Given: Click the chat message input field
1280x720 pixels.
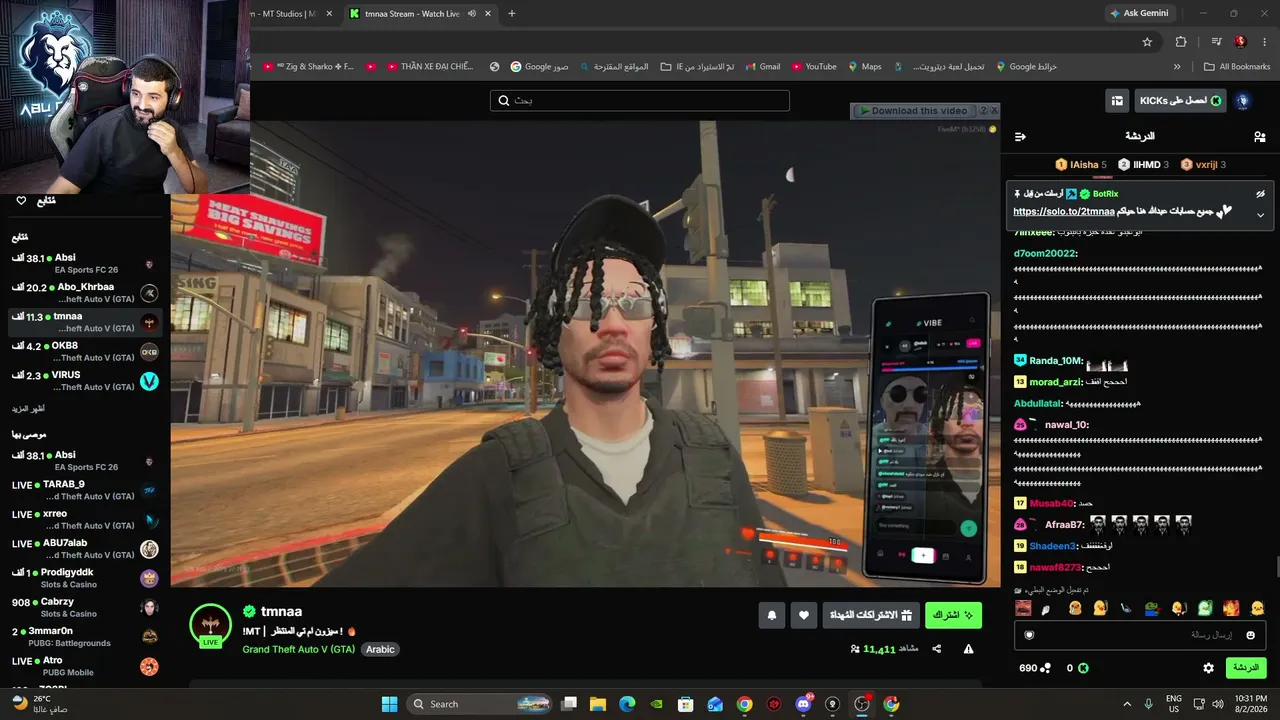Looking at the screenshot, I should click(x=1140, y=635).
